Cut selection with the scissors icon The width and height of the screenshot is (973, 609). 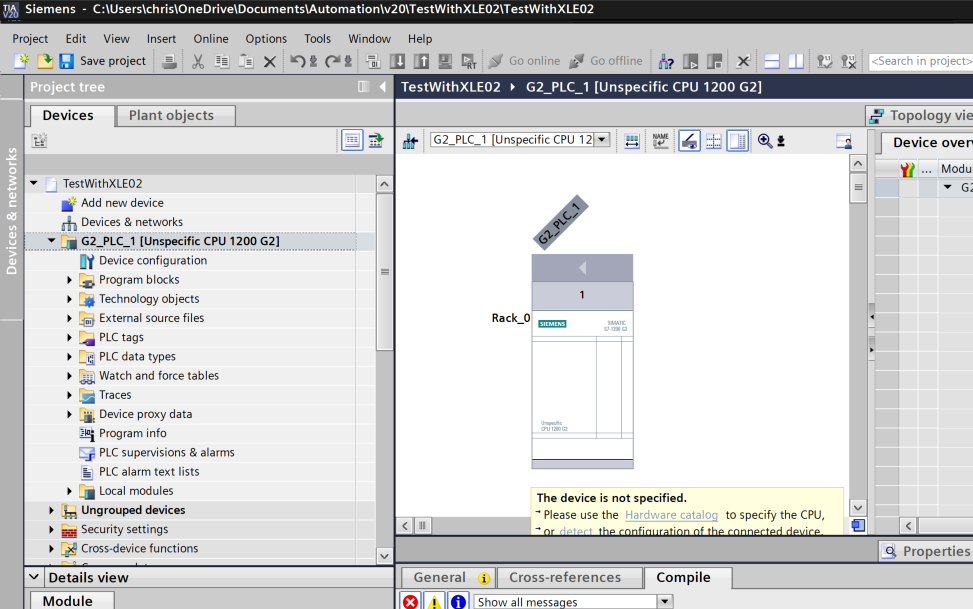point(198,61)
